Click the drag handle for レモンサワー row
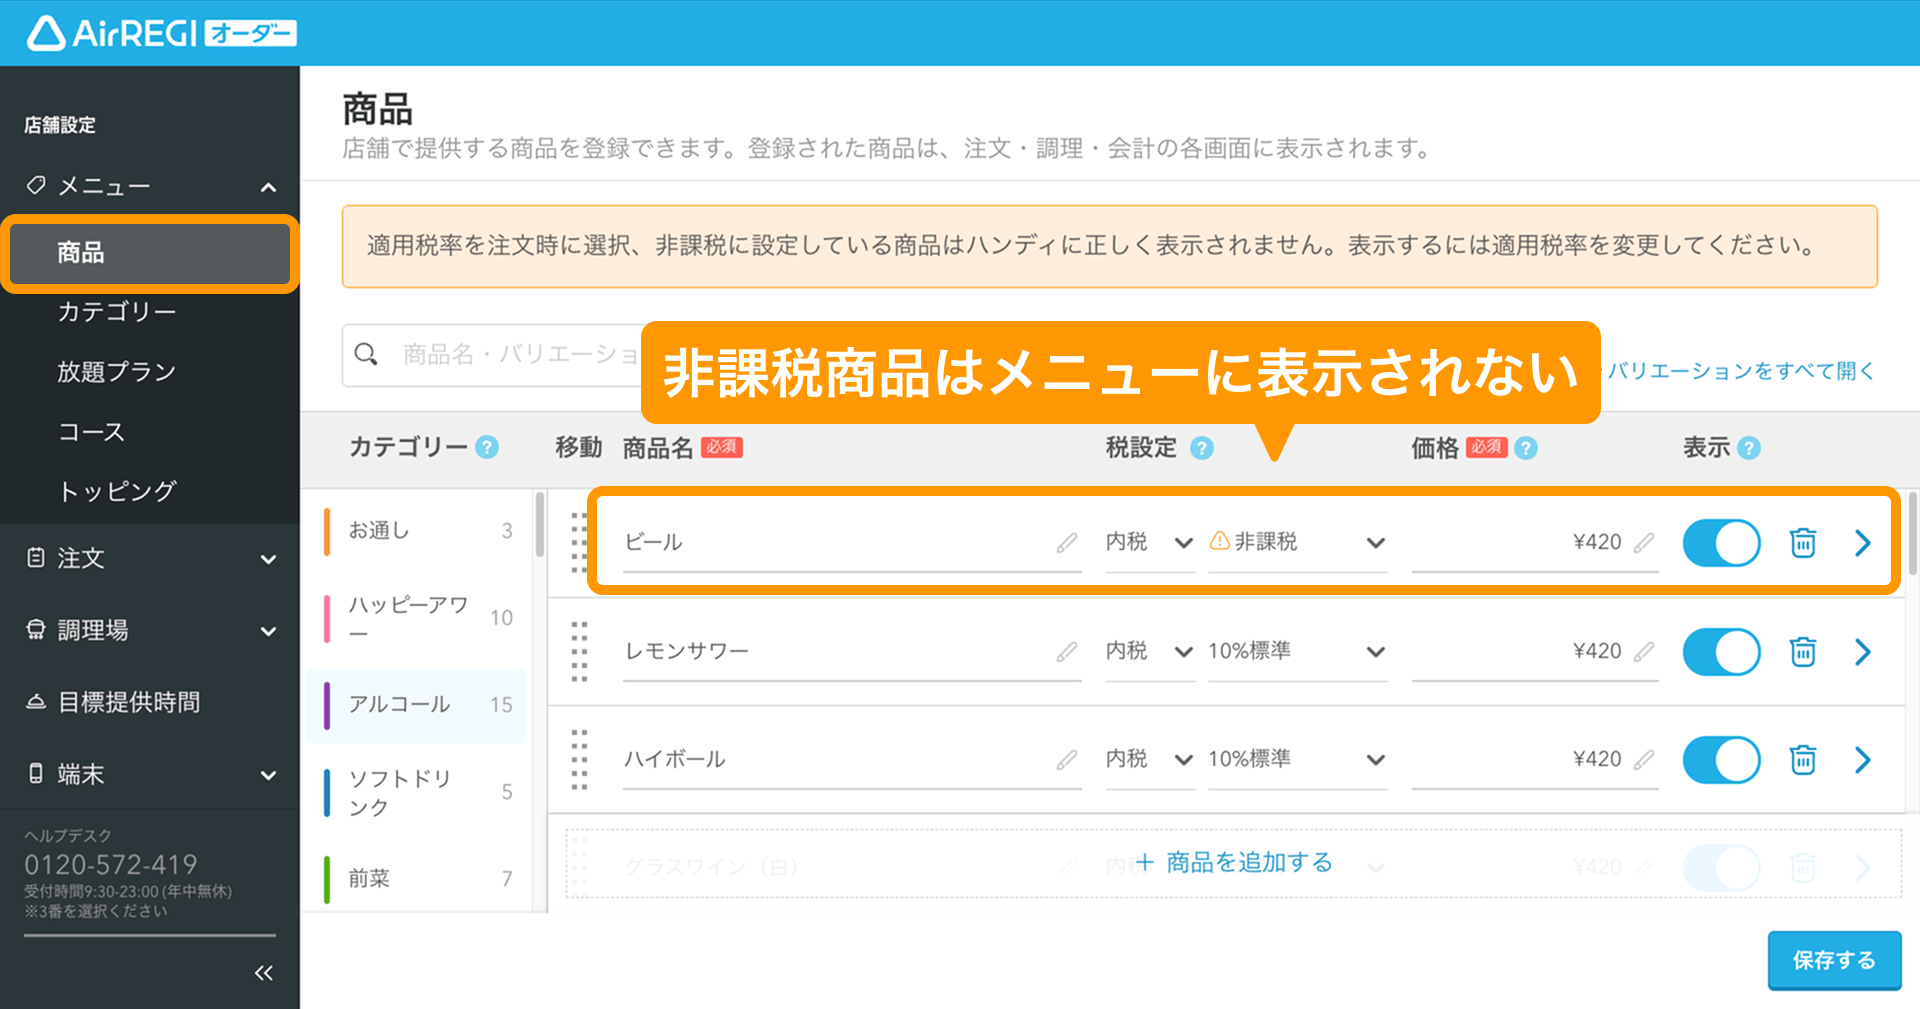Viewport: 1920px width, 1009px height. [579, 652]
